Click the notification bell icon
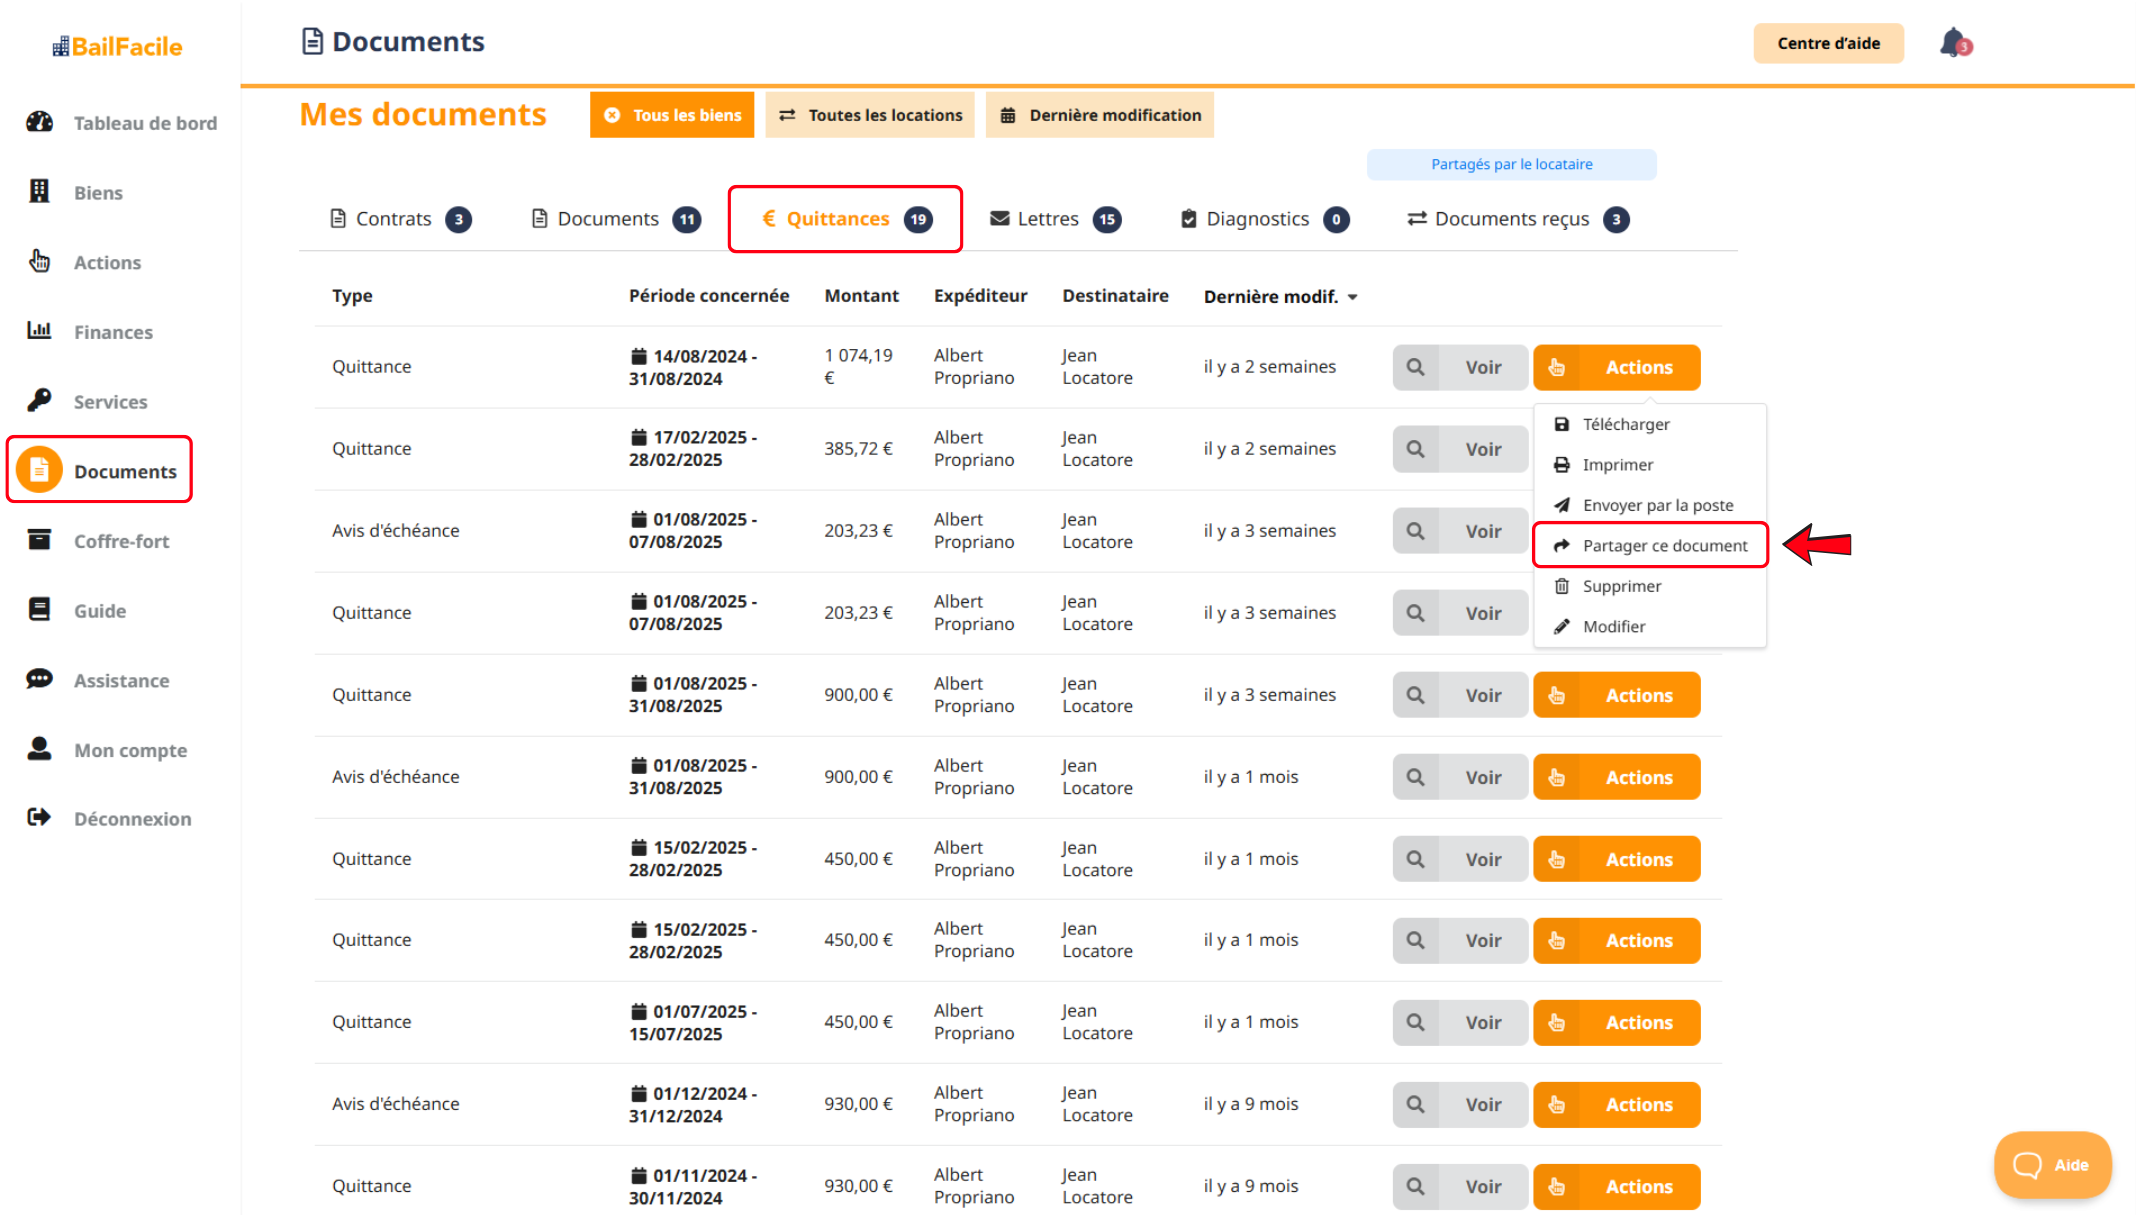2136x1215 pixels. (1953, 43)
